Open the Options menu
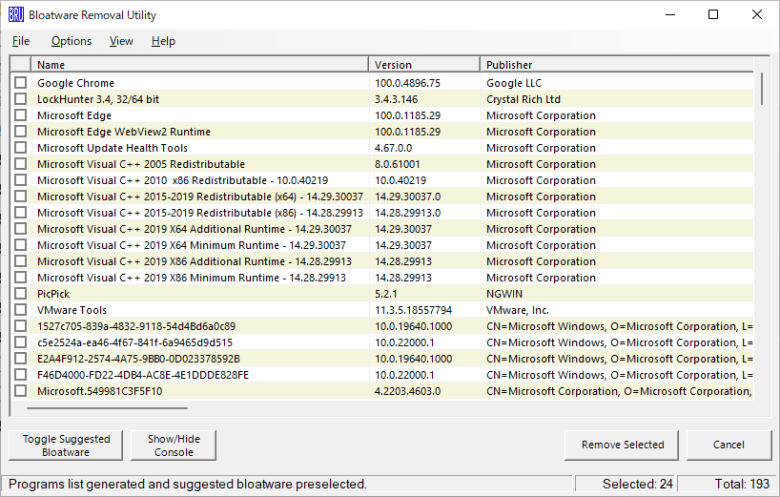This screenshot has width=780, height=497. coord(71,41)
